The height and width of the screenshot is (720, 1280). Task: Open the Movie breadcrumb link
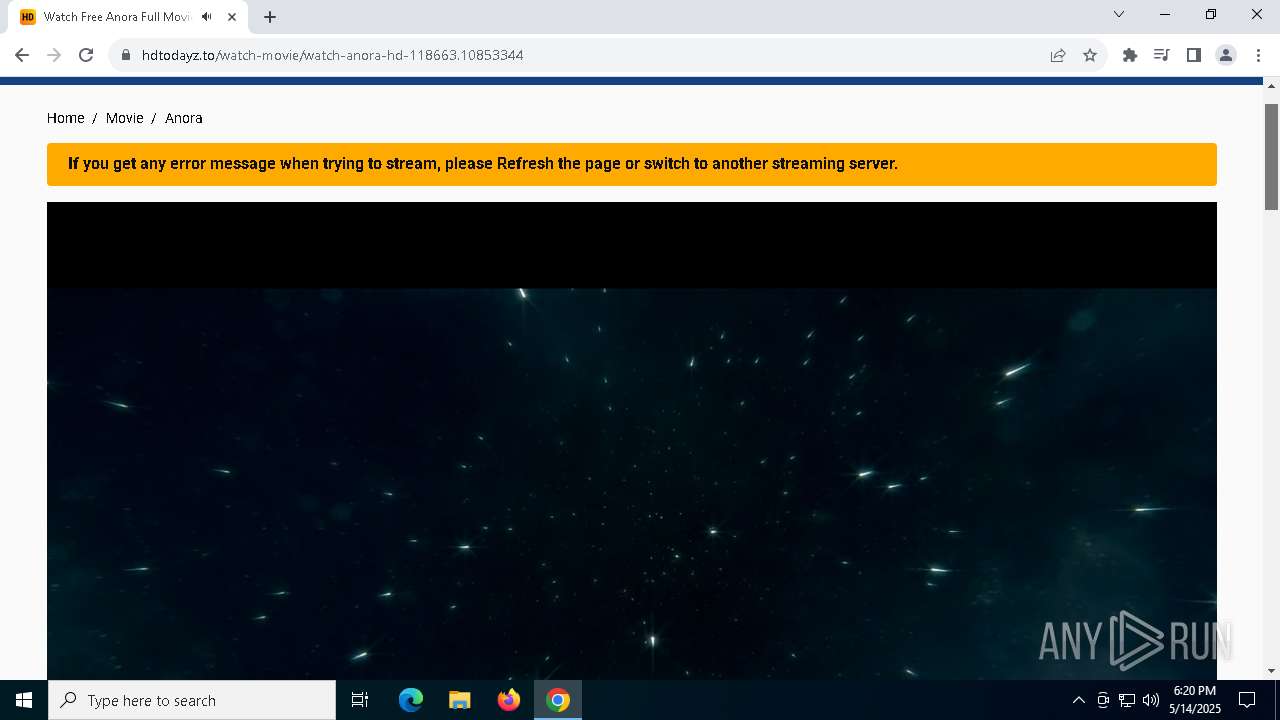point(125,118)
